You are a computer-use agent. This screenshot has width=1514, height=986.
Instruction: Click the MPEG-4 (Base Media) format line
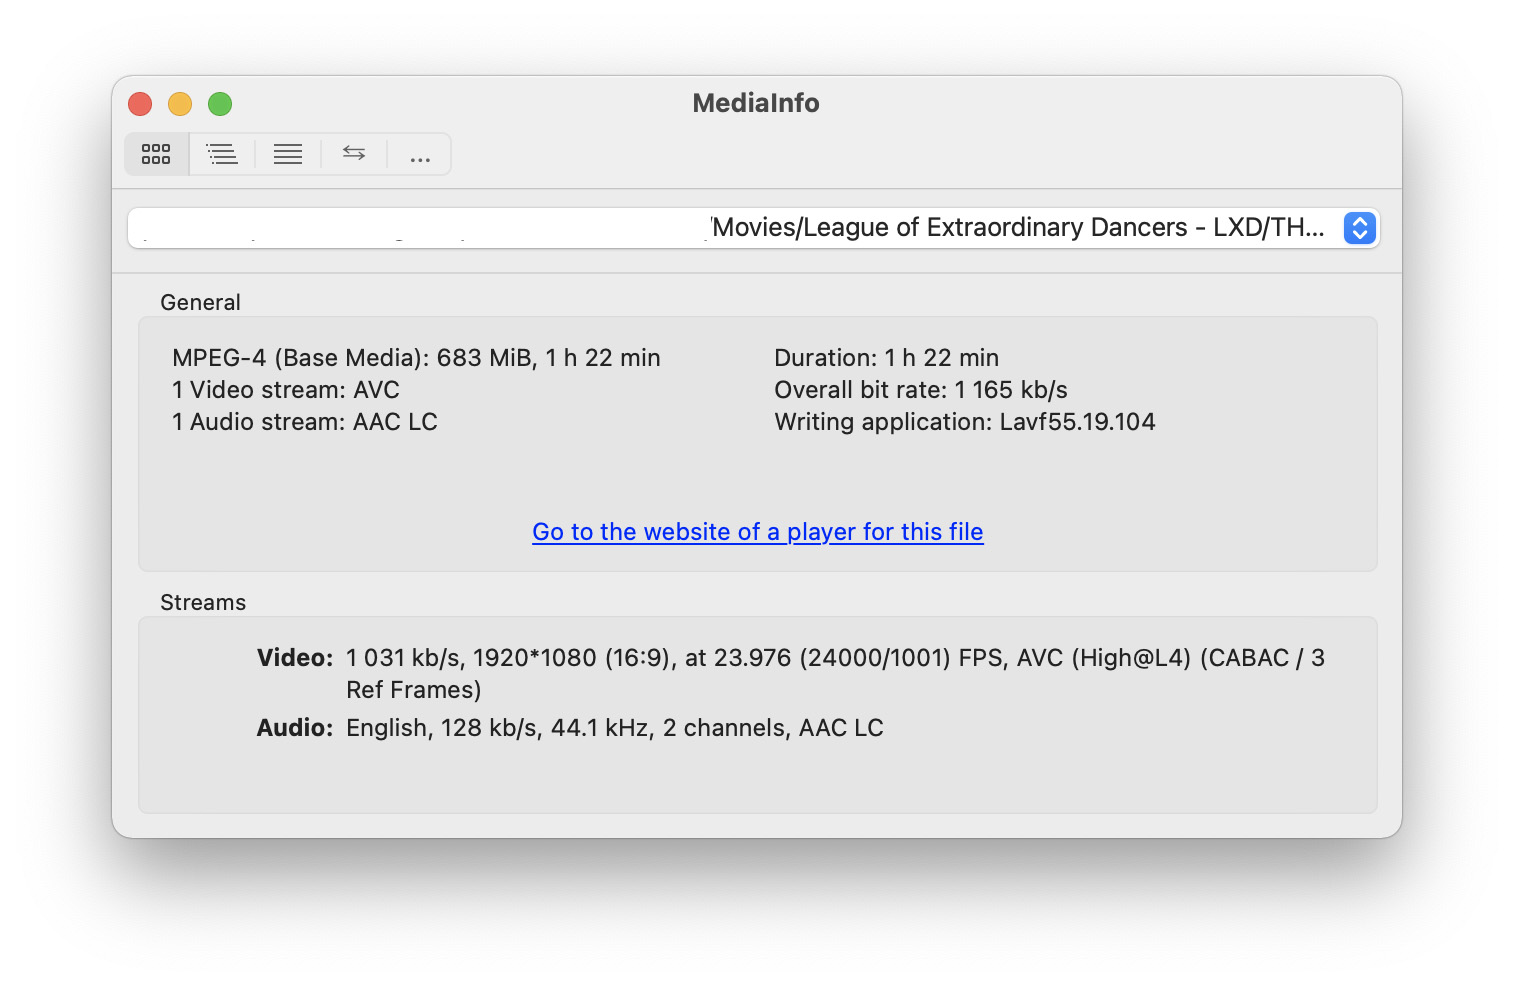(416, 358)
